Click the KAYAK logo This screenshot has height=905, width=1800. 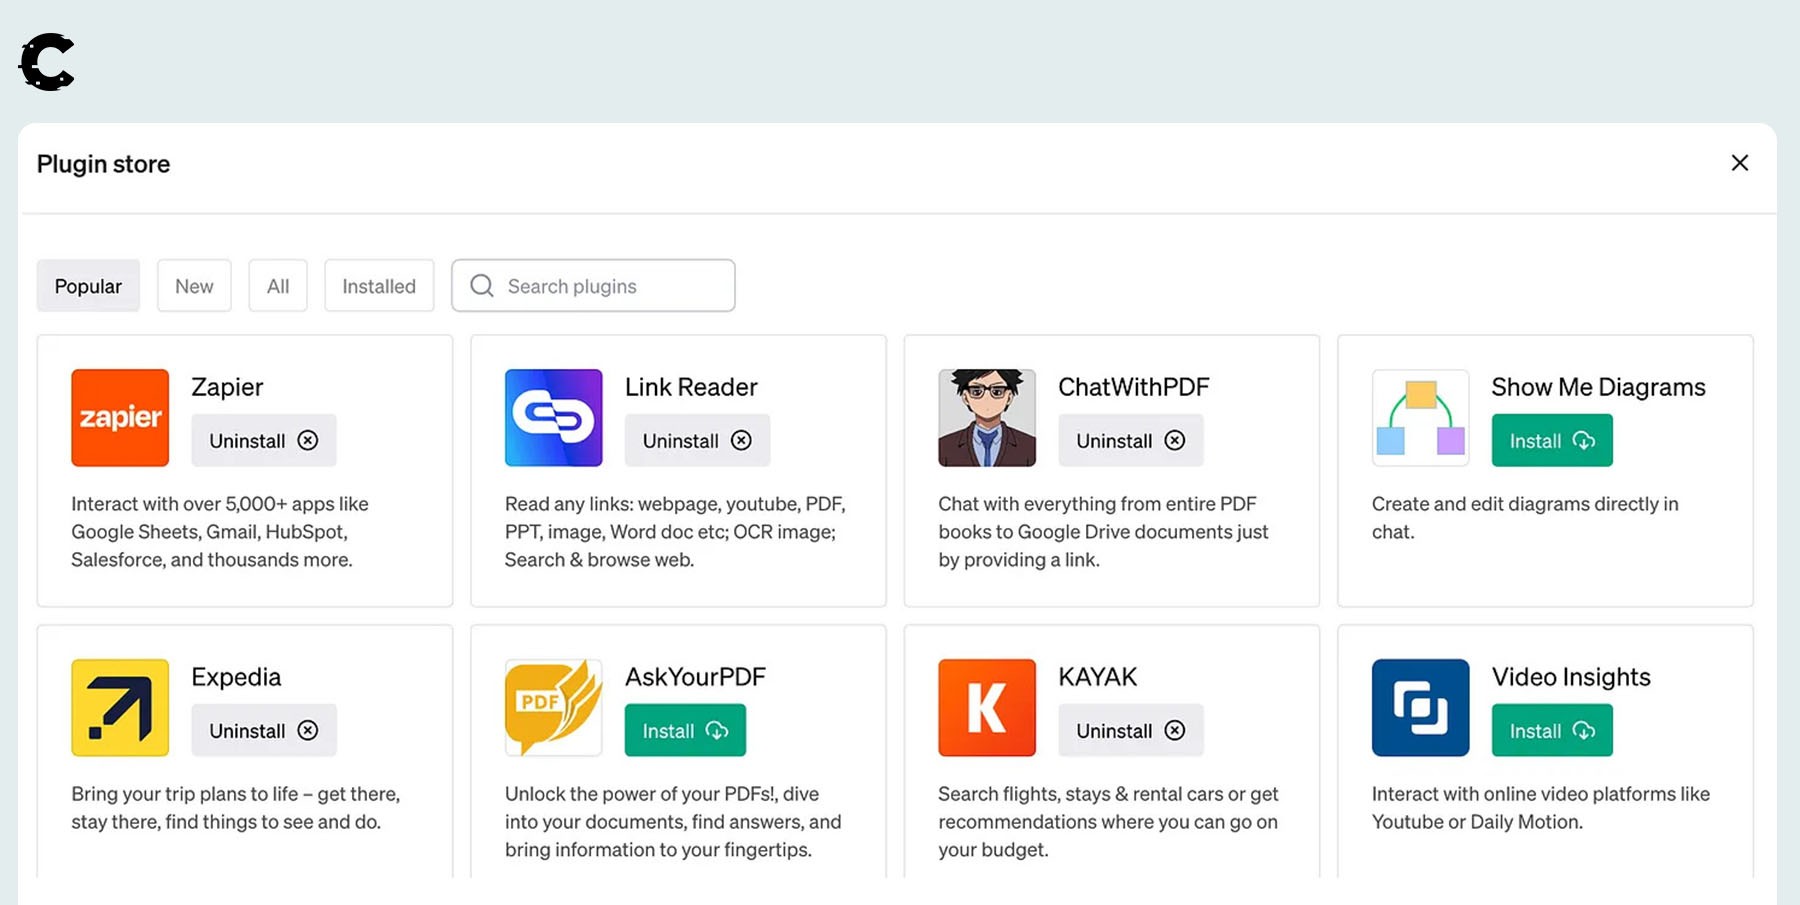[x=987, y=707]
